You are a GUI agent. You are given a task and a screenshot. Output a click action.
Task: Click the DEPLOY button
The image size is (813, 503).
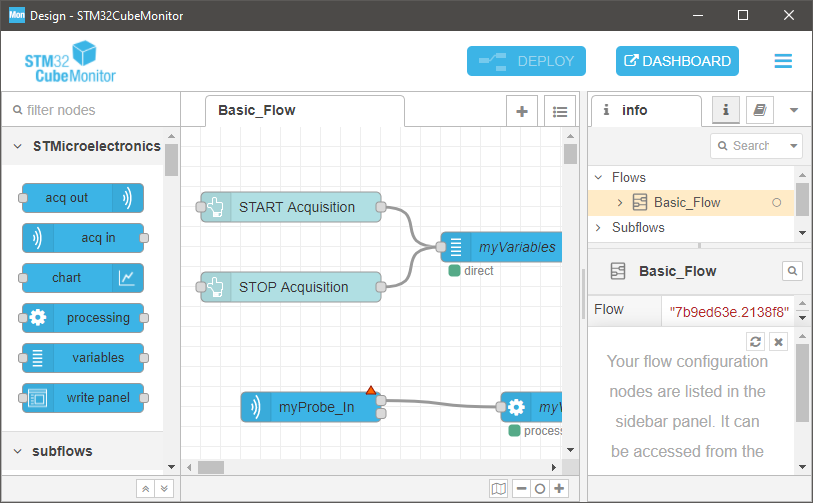pos(526,61)
